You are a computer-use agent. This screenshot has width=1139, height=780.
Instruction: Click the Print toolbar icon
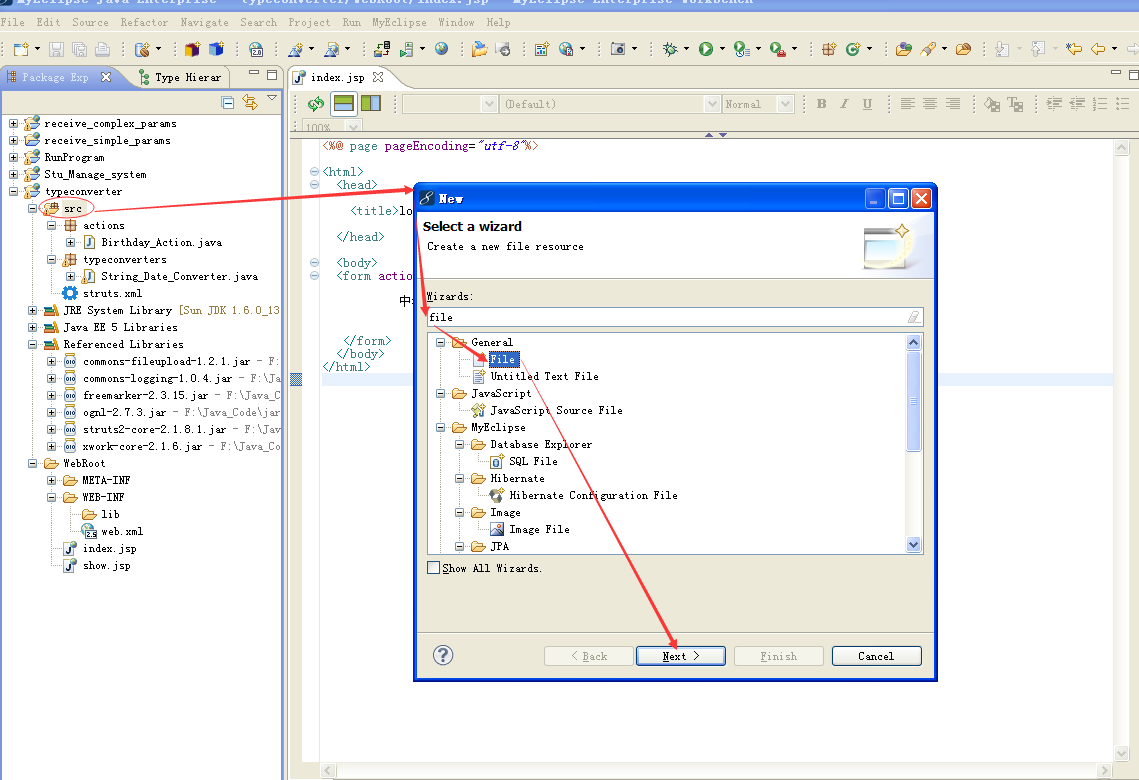pos(102,49)
